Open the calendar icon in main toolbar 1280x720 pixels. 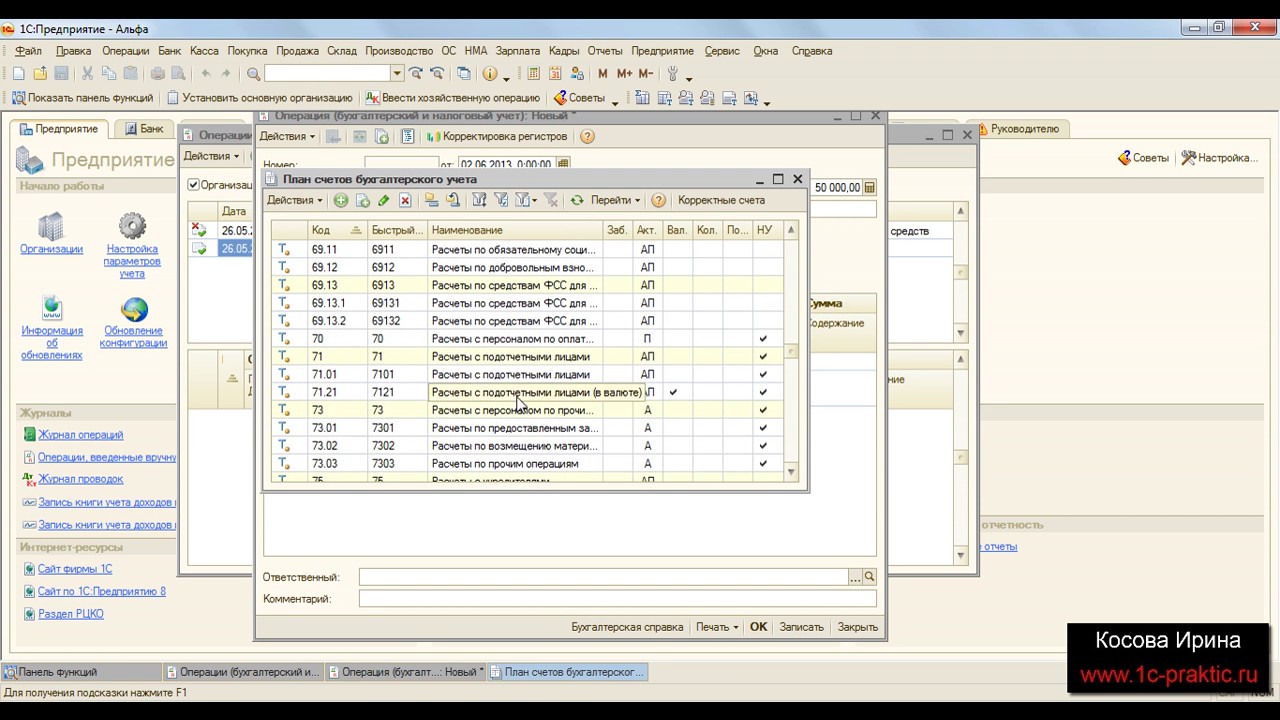555,74
